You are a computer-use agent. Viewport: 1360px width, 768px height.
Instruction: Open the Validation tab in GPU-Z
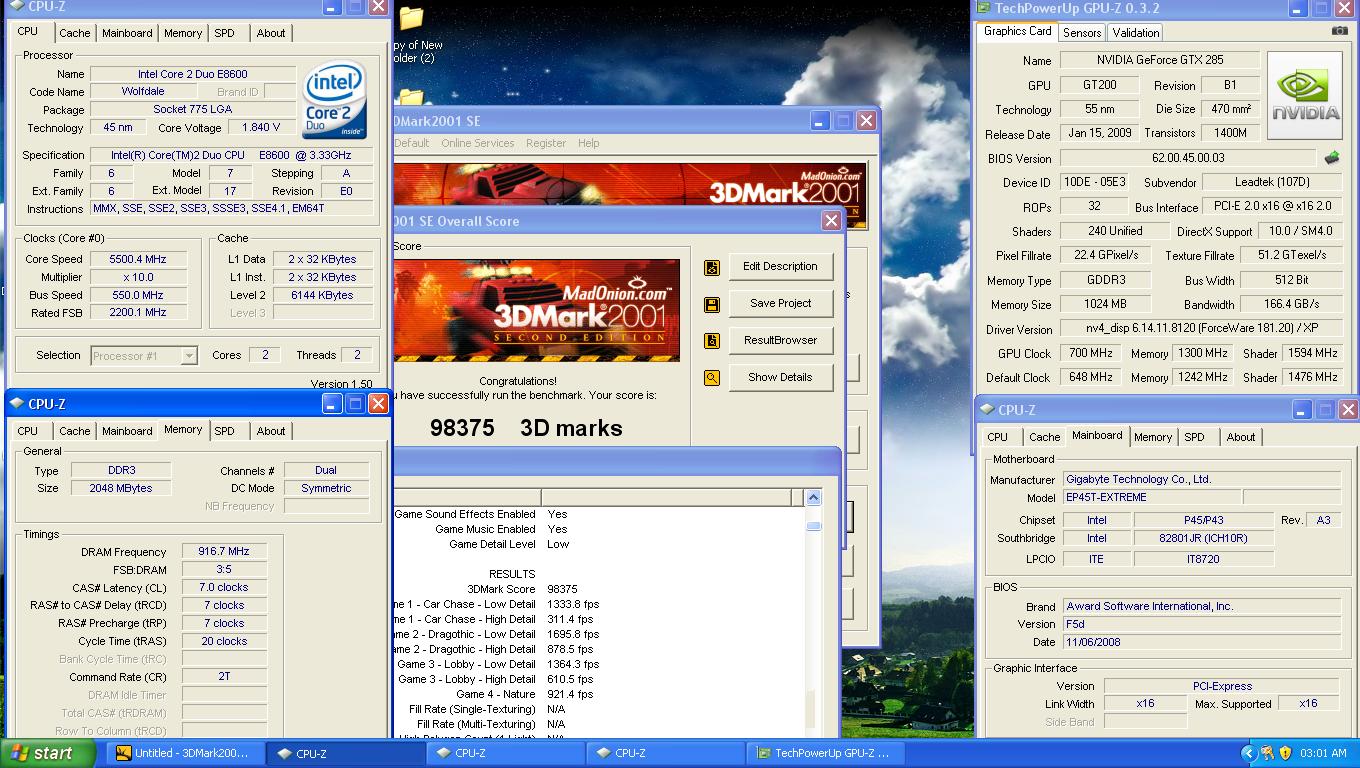point(1136,33)
